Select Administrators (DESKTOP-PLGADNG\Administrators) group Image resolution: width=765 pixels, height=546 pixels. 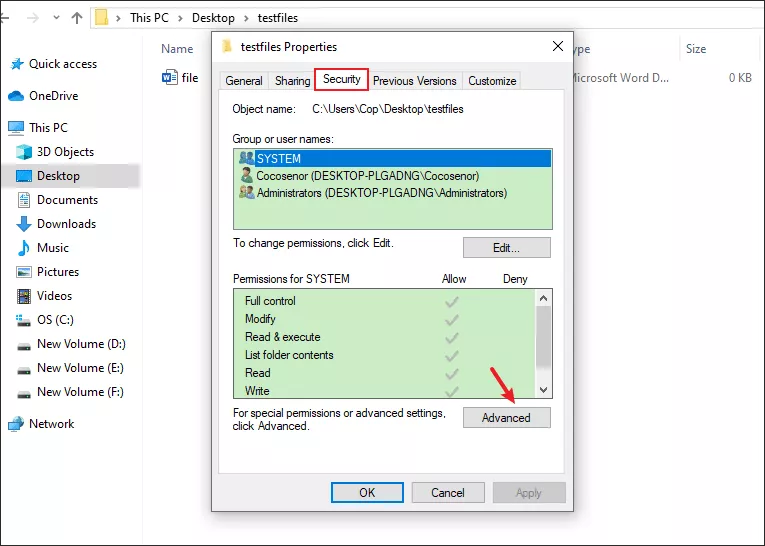(393, 193)
